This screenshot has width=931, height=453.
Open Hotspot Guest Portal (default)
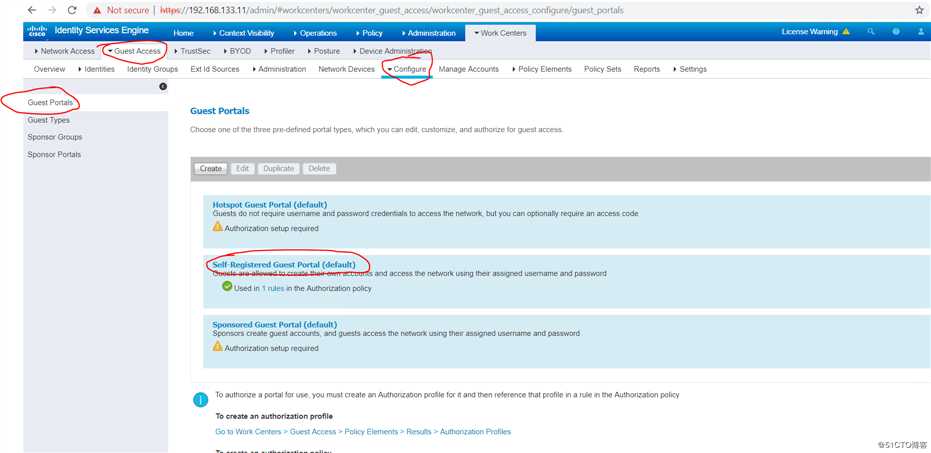point(270,204)
